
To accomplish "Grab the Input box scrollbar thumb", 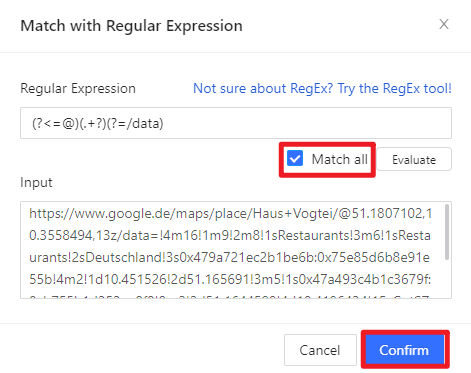I will click(x=447, y=232).
